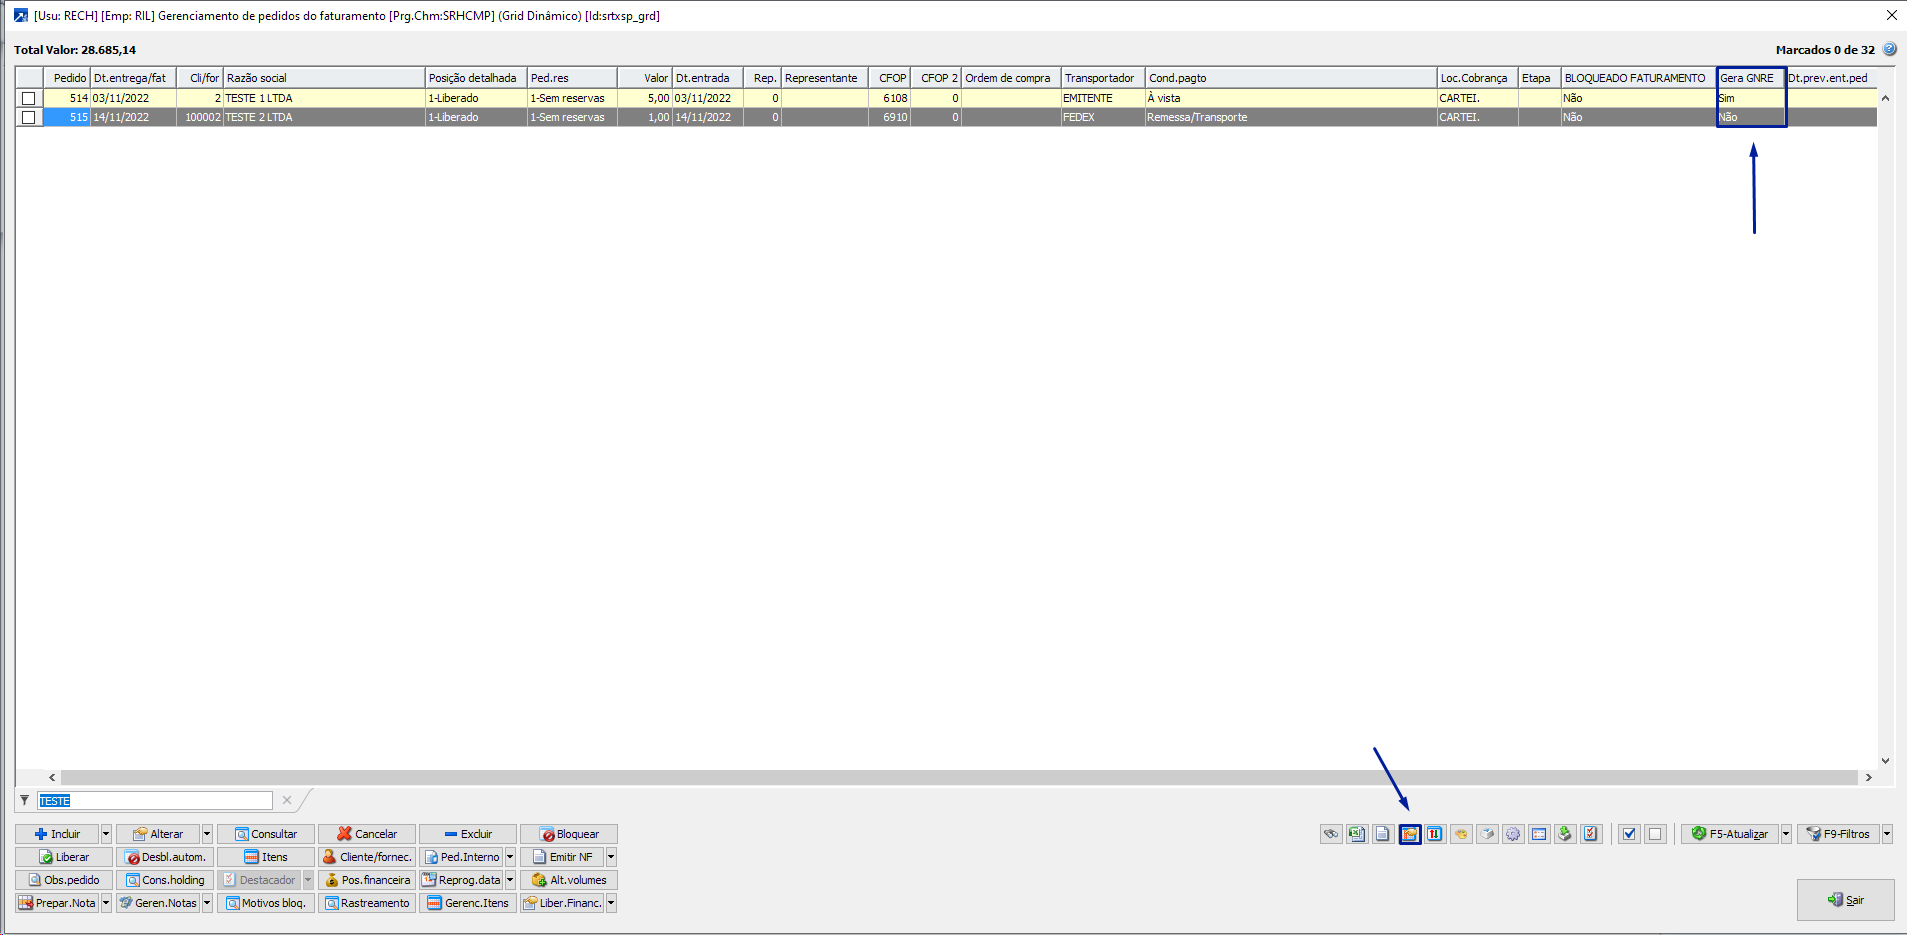Image resolution: width=1907 pixels, height=935 pixels.
Task: Open the F9-Filtros button
Action: coord(1838,834)
